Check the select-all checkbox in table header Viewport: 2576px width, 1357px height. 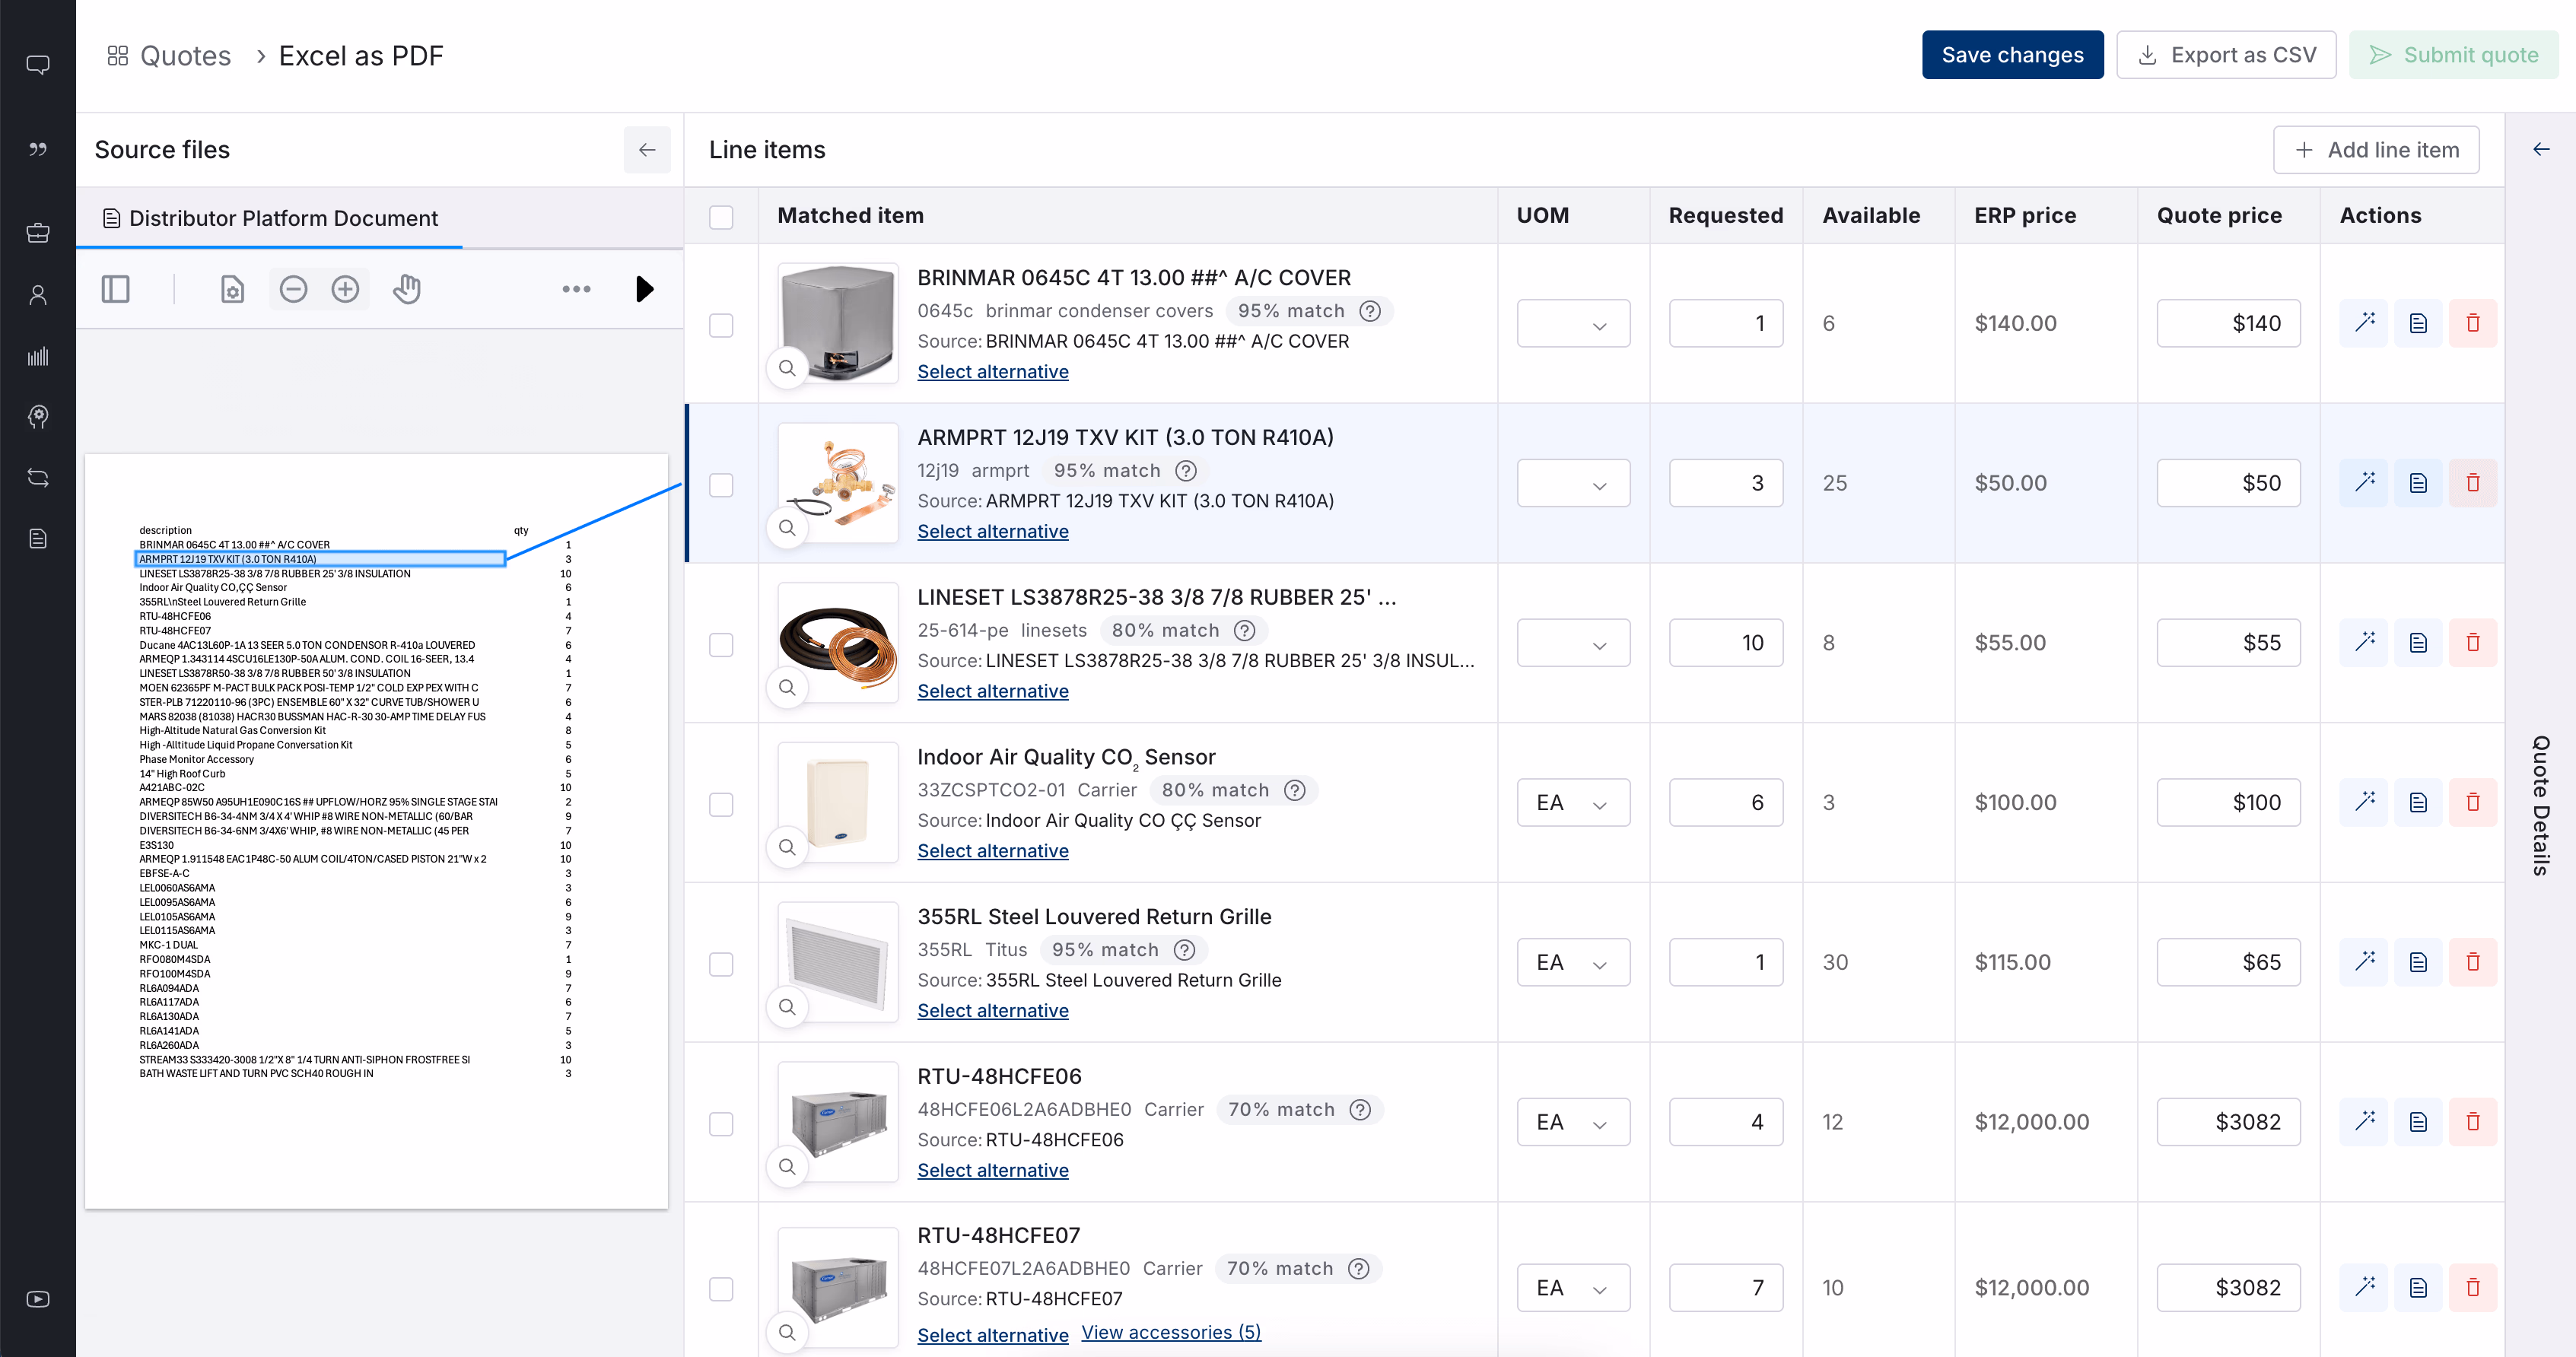(x=721, y=217)
